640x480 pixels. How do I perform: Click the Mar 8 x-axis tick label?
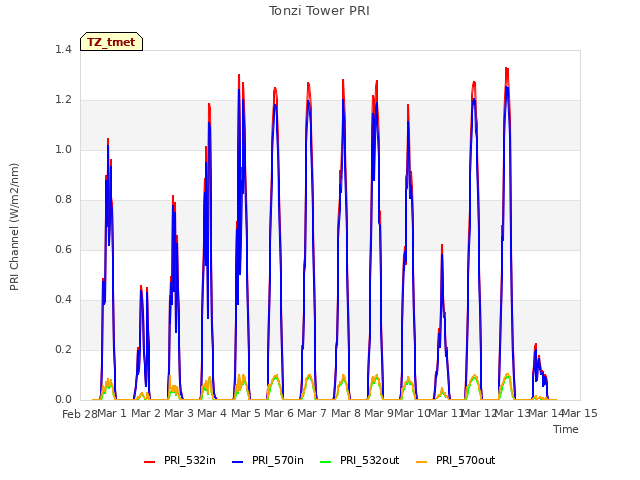[x=346, y=413]
